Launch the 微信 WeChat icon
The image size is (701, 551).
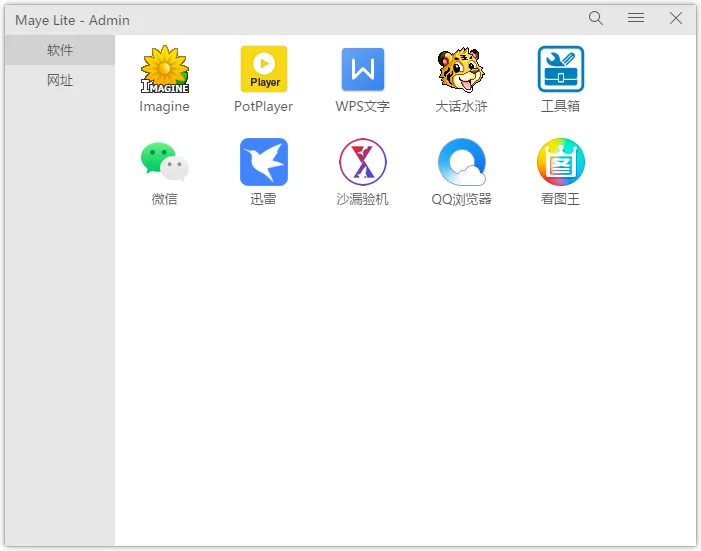pos(165,161)
